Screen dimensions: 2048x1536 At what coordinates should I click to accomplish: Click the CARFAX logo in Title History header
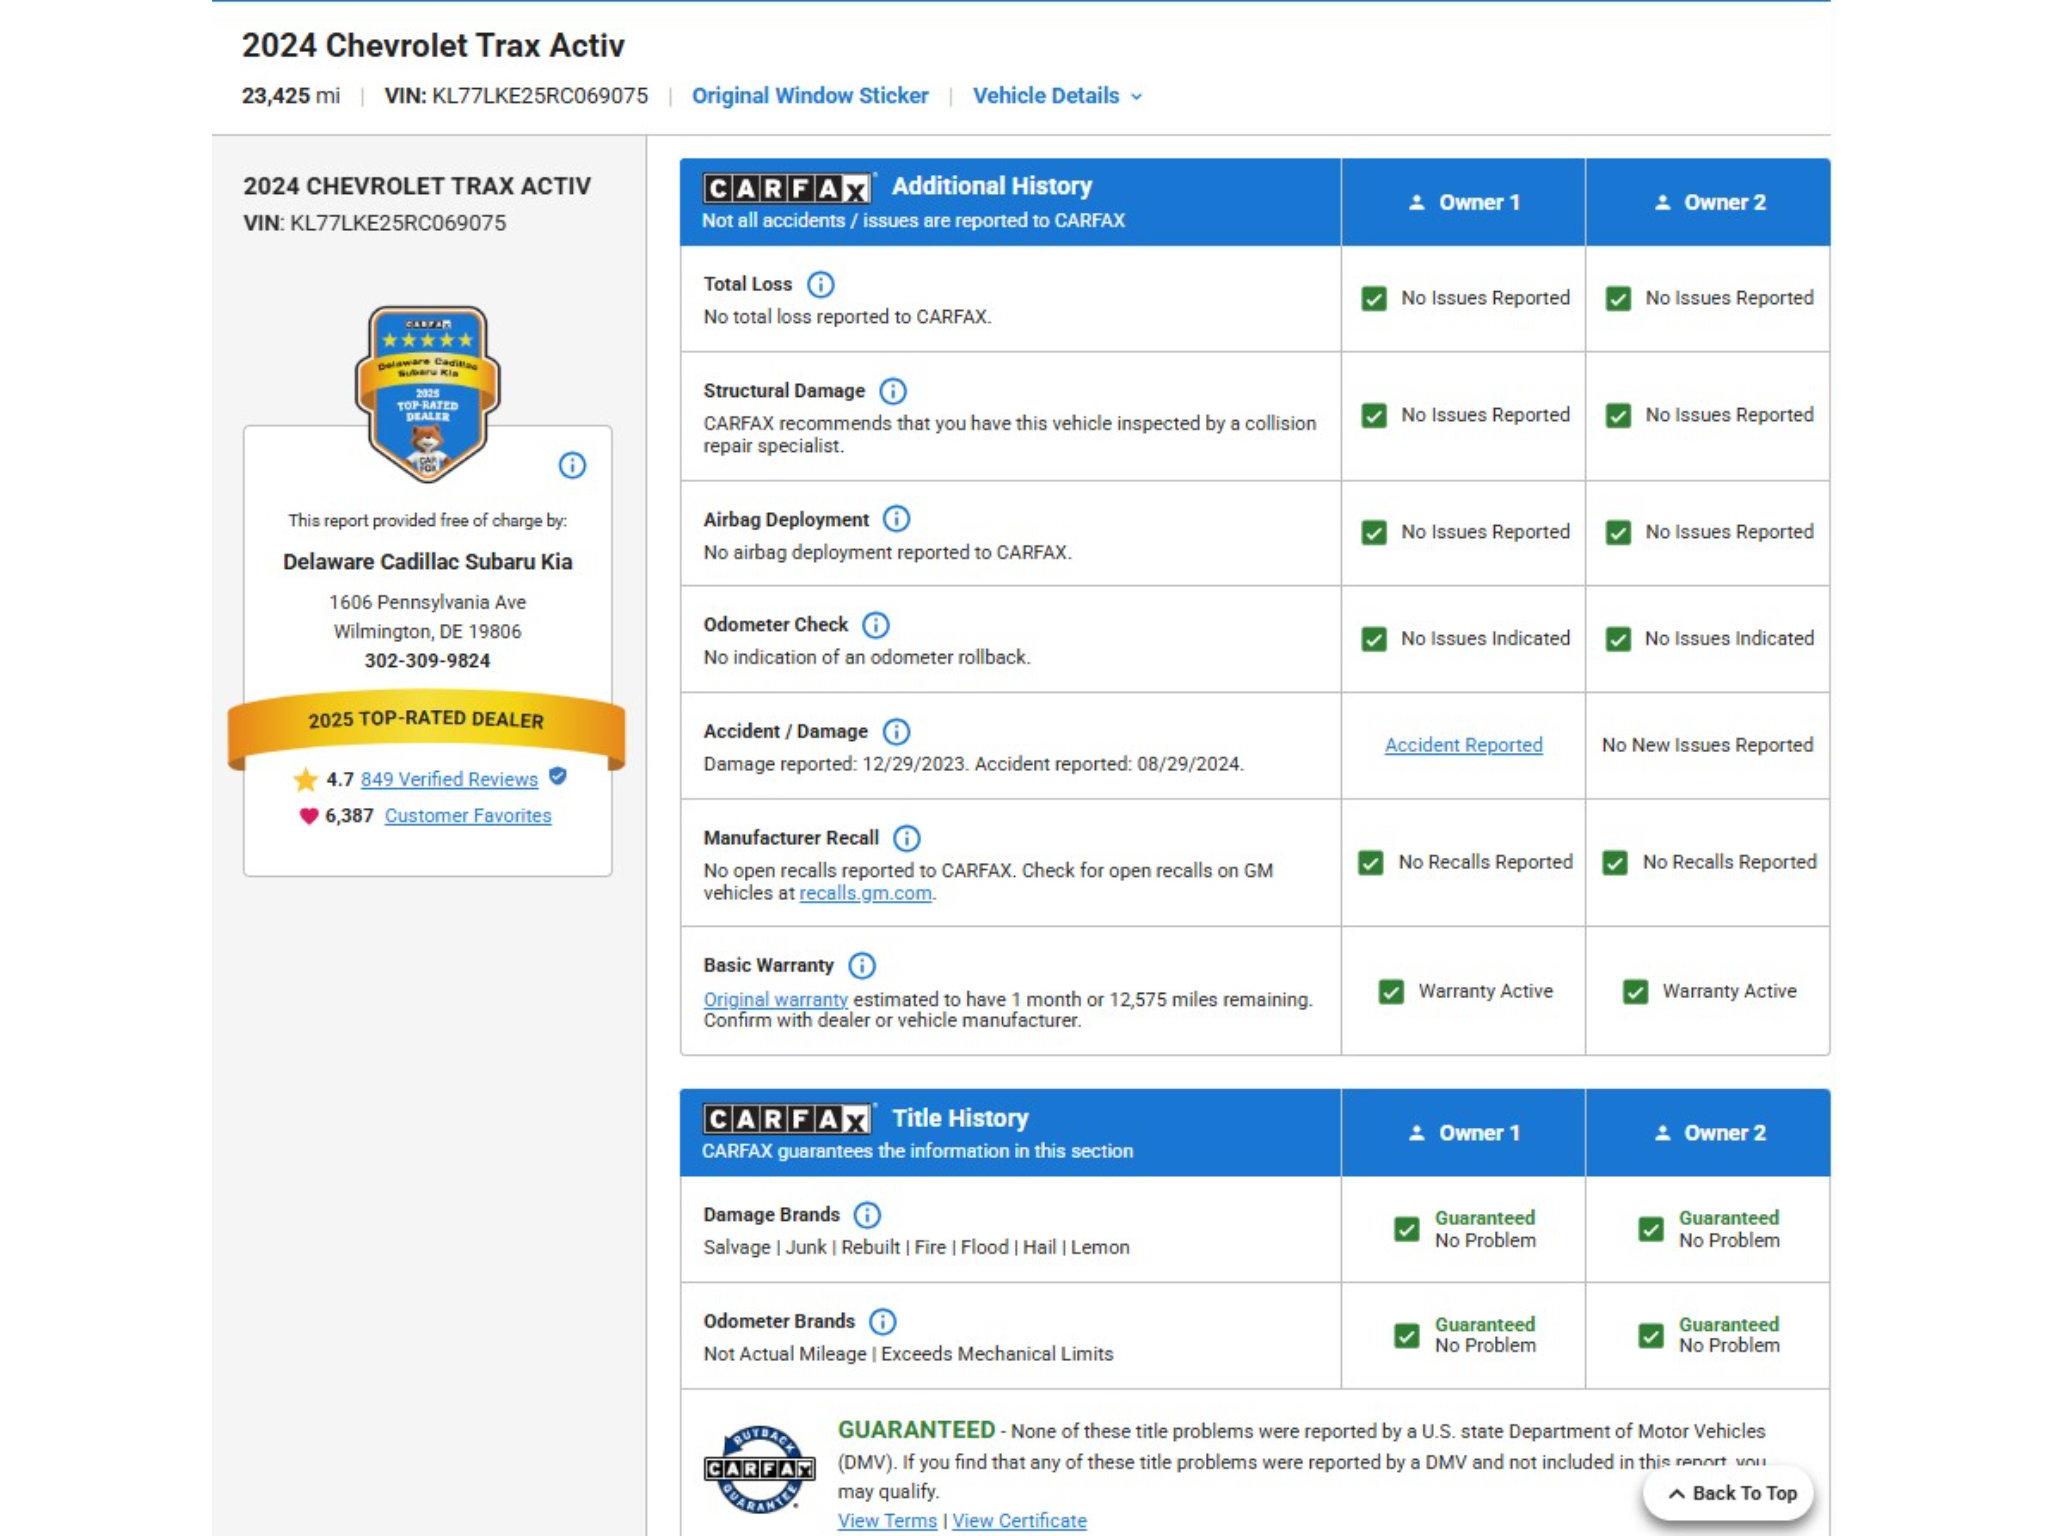(x=788, y=1119)
